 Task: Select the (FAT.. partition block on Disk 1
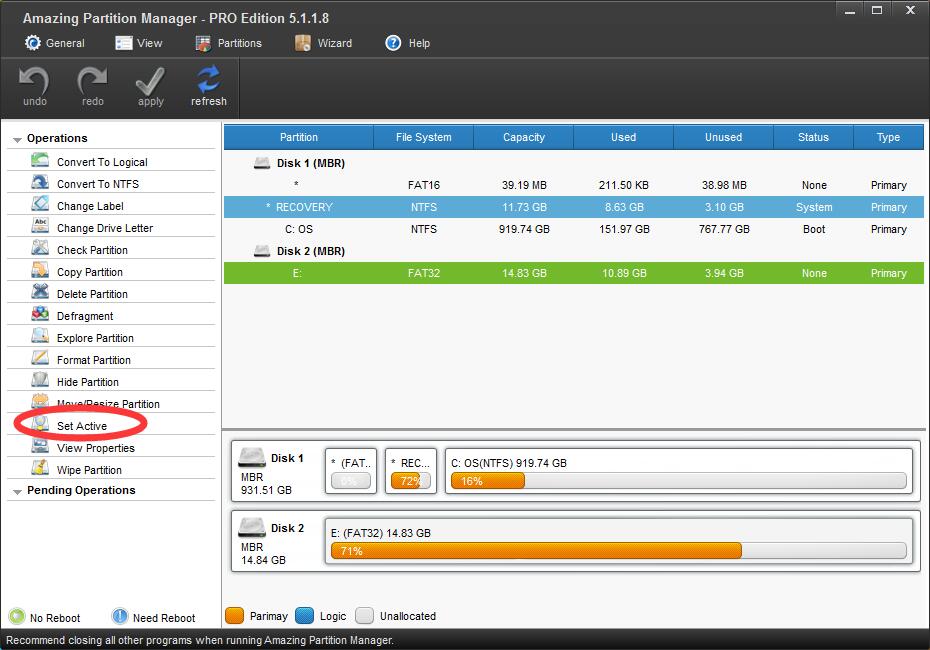tap(351, 471)
